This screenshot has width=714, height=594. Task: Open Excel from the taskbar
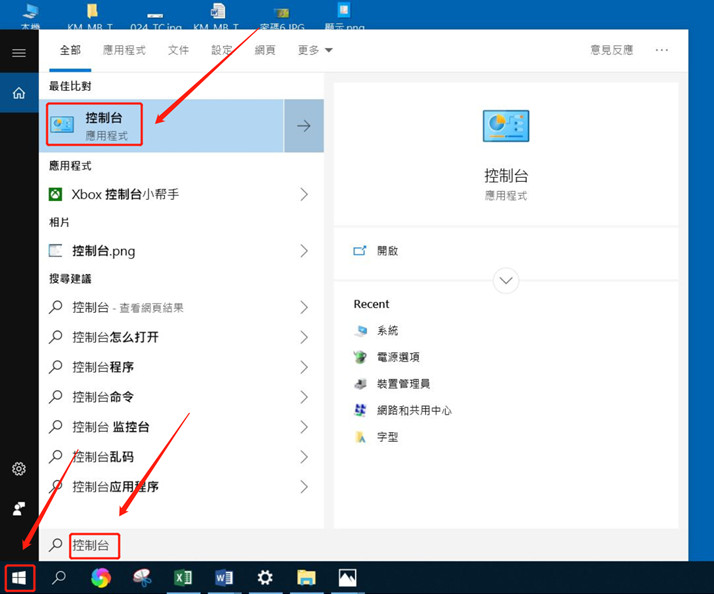(183, 578)
